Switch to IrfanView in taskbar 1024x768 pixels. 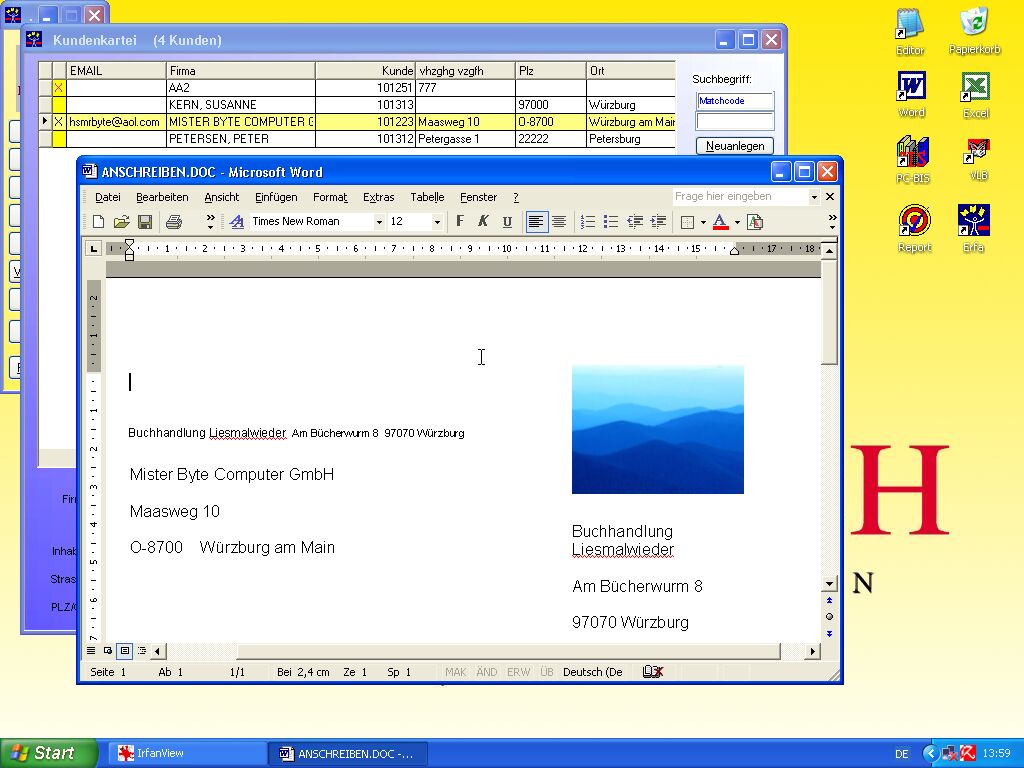pyautogui.click(x=185, y=753)
